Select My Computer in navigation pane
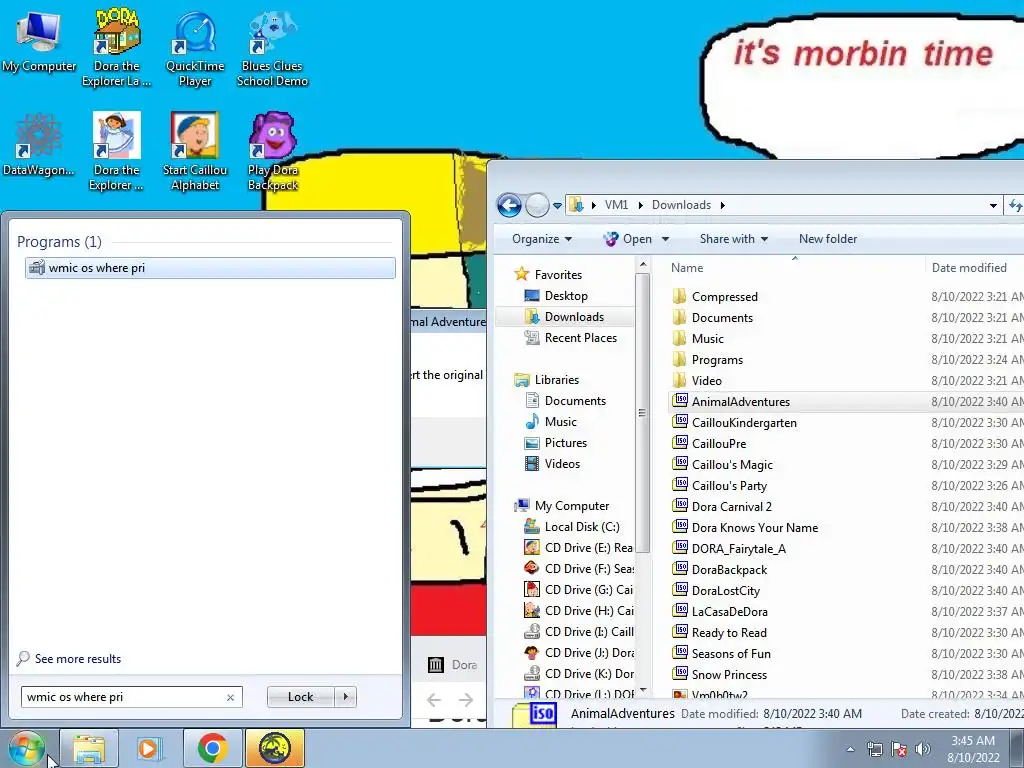 point(562,506)
